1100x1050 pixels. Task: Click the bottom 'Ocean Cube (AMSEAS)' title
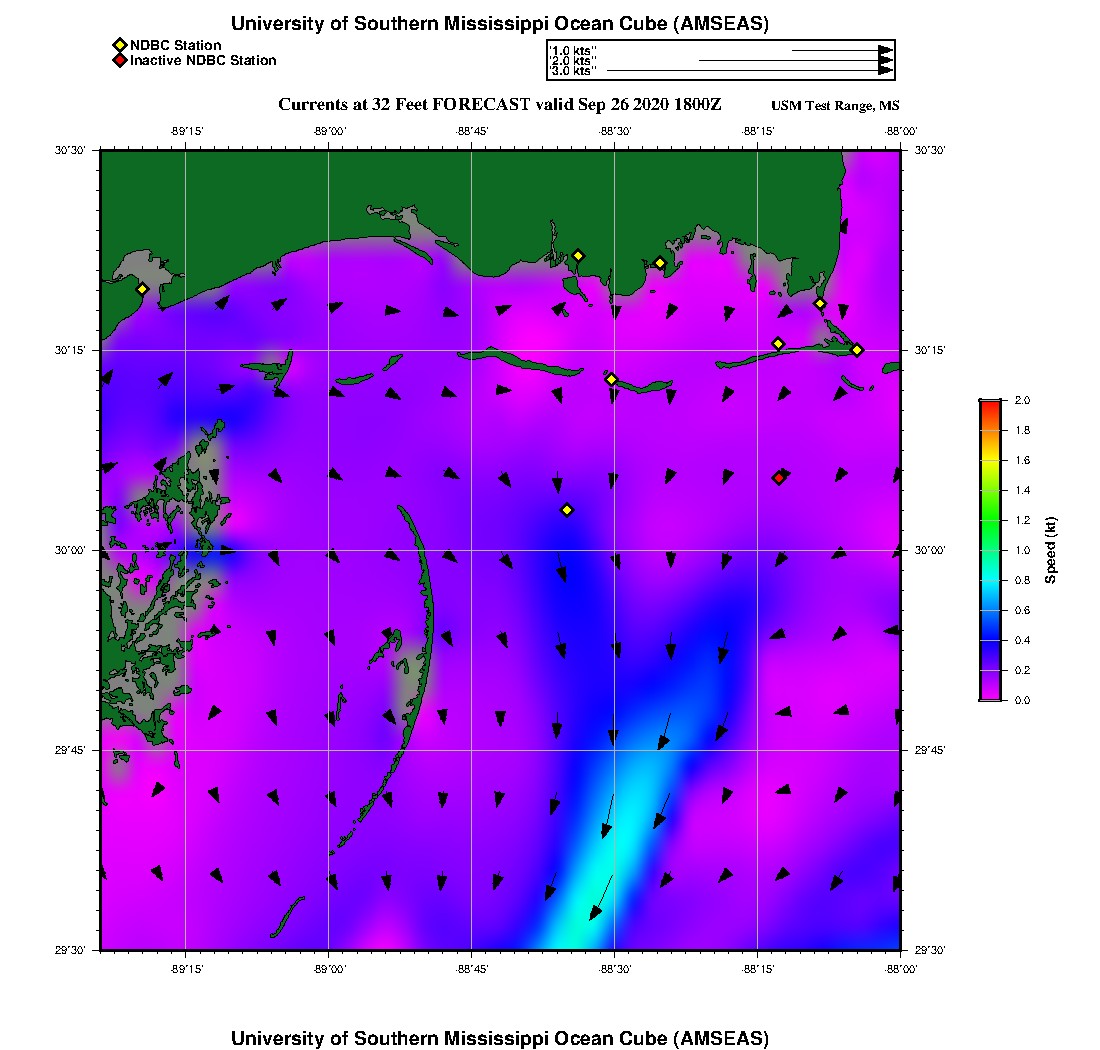pos(500,1038)
